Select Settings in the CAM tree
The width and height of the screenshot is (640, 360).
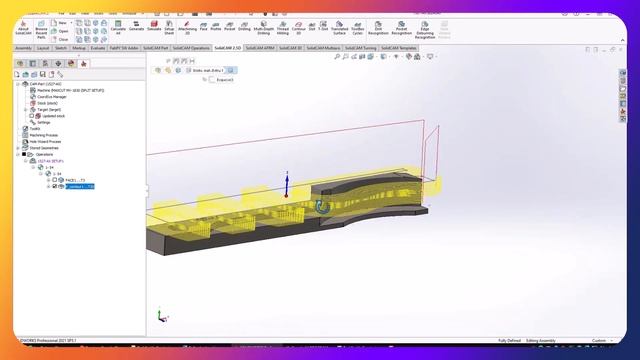tap(40, 122)
